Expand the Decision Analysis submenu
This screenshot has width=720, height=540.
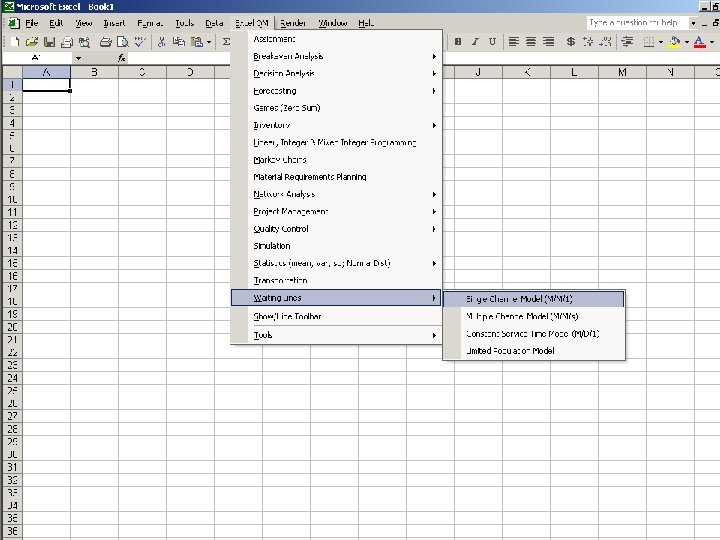tap(336, 73)
